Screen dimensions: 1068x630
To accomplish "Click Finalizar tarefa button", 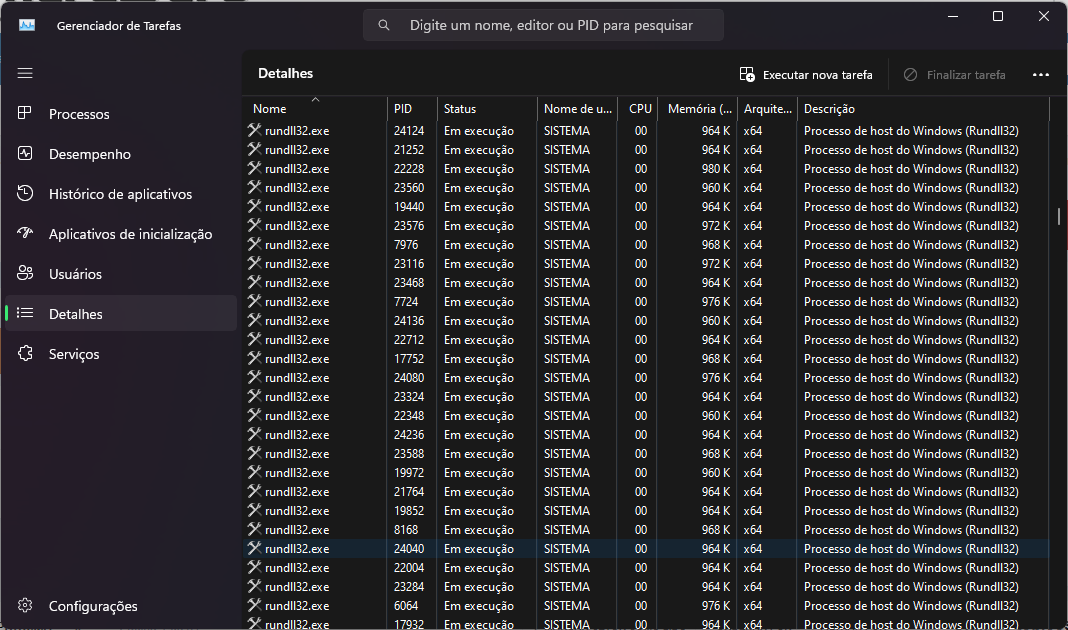I will coord(955,74).
